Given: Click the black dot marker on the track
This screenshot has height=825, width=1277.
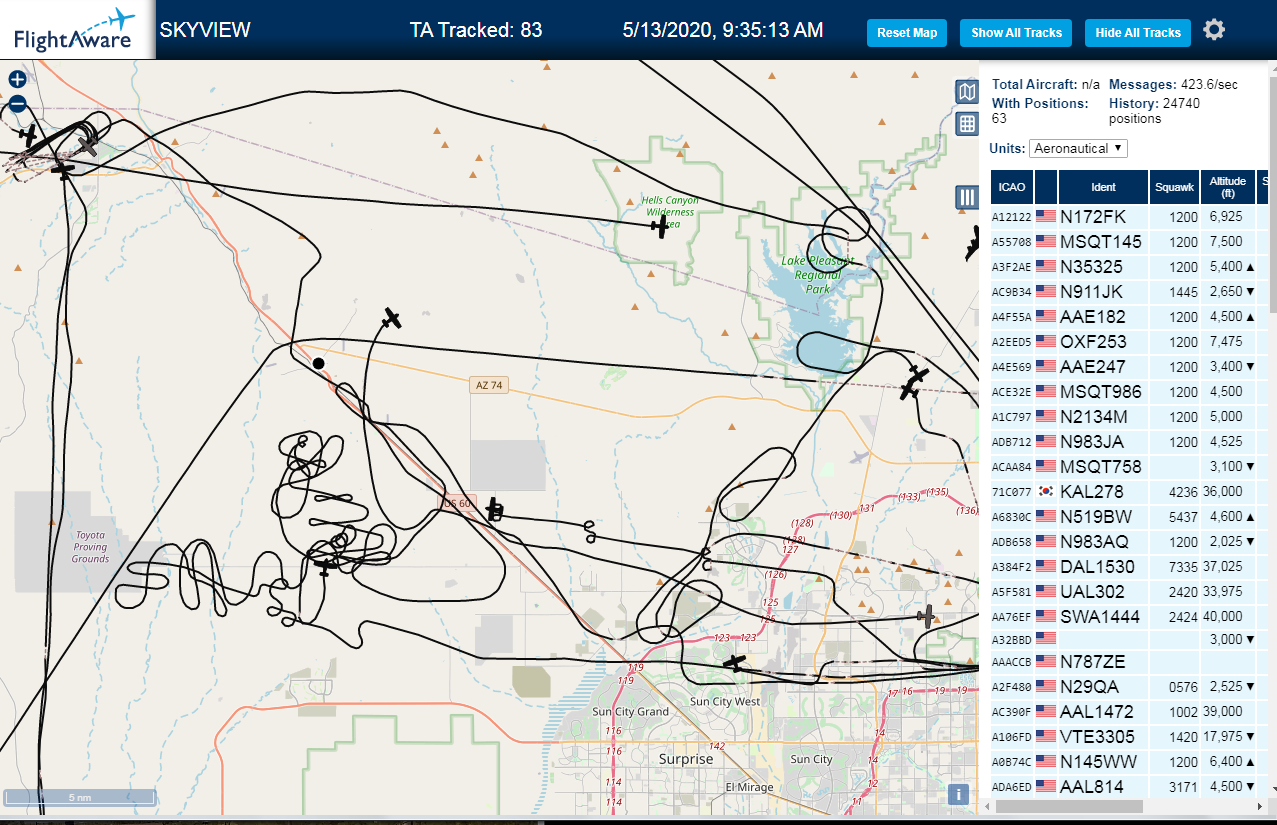Looking at the screenshot, I should coord(319,363).
